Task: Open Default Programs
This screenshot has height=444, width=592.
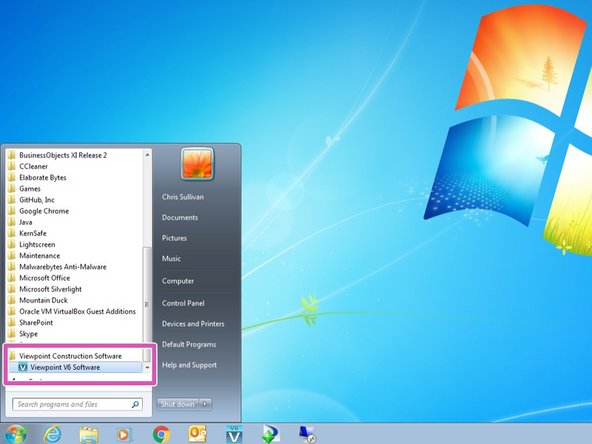Action: [189, 344]
